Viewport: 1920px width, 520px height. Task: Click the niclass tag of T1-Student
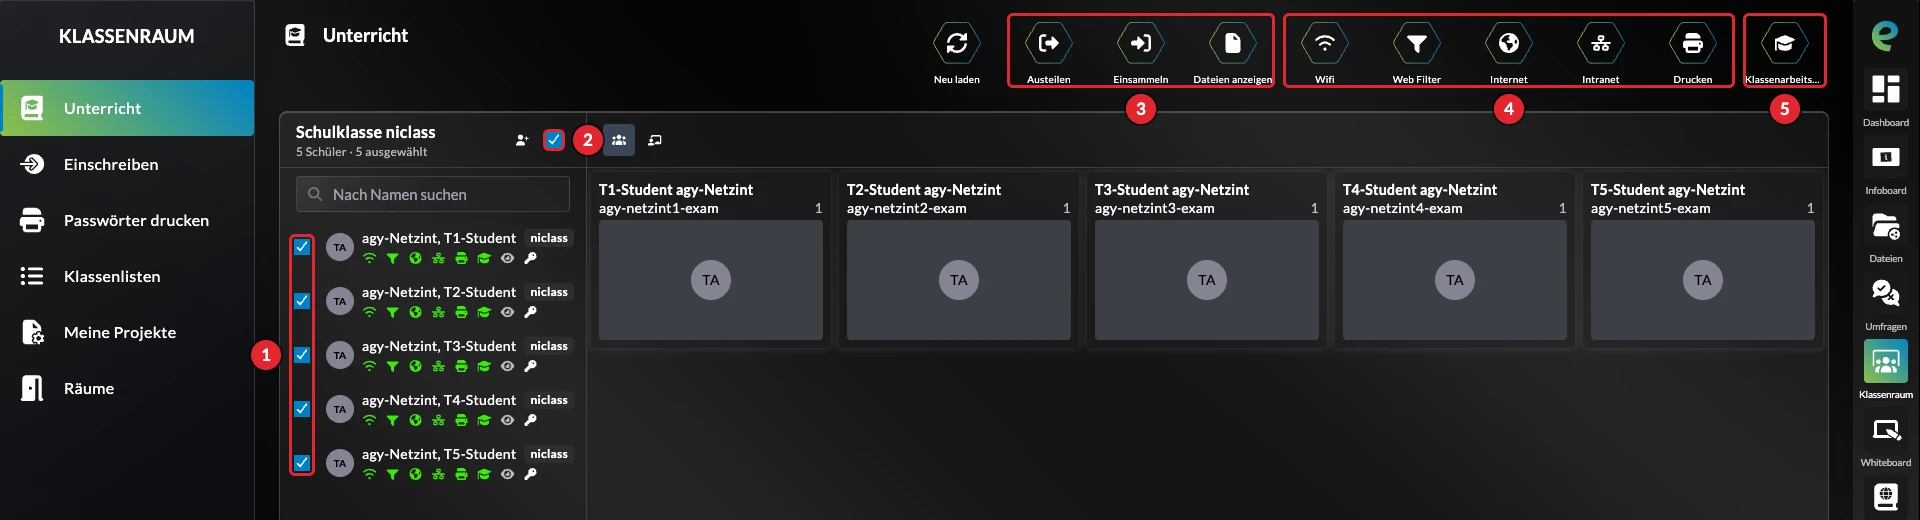point(549,238)
